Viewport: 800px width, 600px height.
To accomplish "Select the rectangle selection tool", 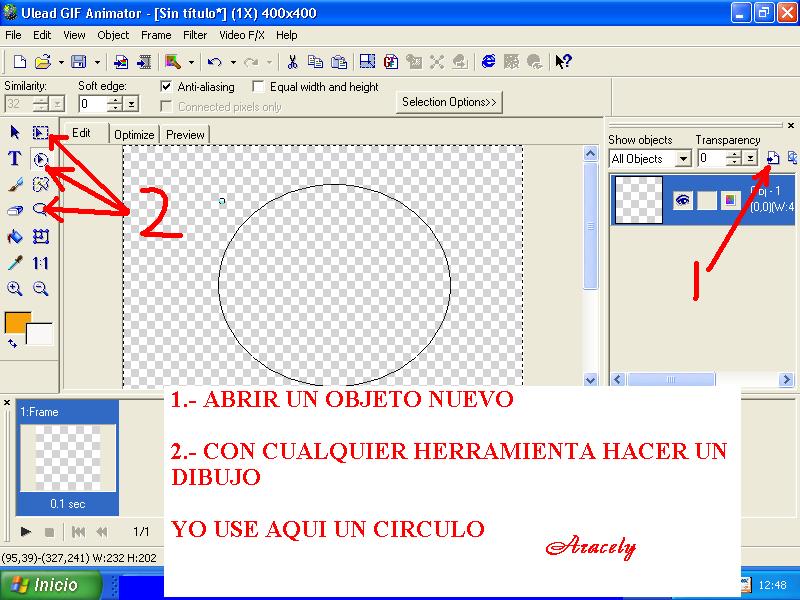I will [40, 133].
